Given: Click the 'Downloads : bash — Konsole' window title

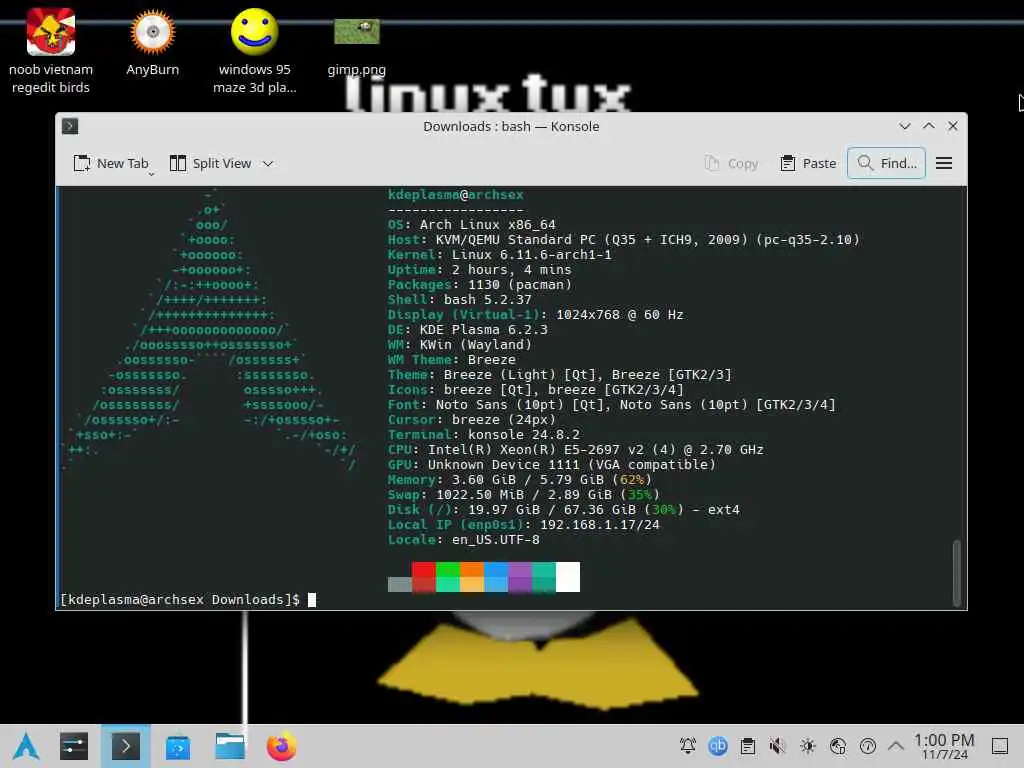Looking at the screenshot, I should point(511,127).
